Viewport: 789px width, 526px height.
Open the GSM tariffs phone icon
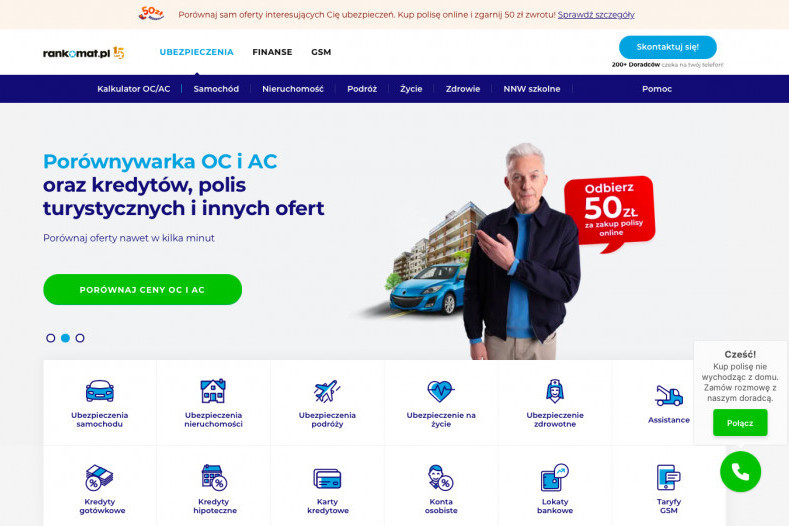point(669,477)
